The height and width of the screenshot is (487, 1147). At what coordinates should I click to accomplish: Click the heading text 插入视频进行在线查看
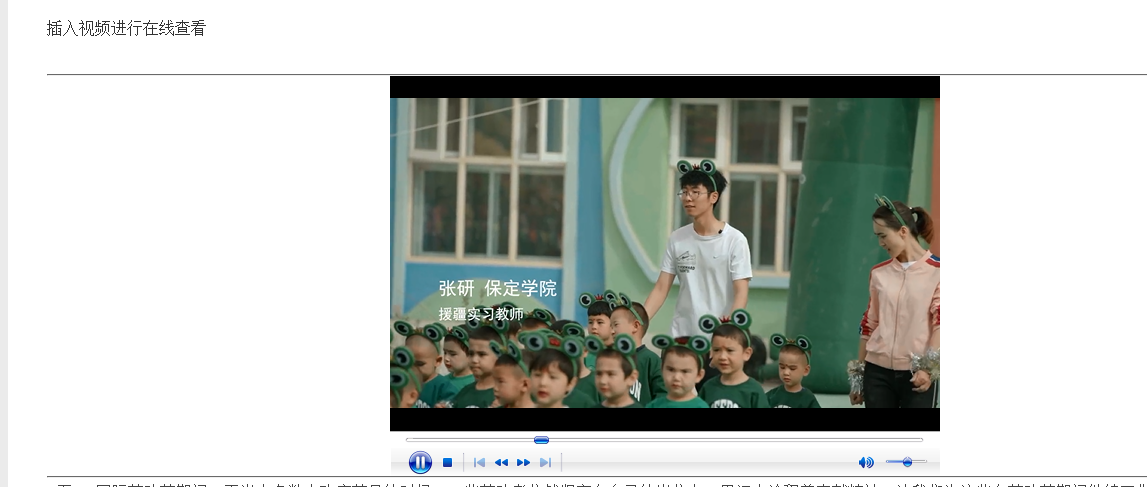(x=127, y=29)
